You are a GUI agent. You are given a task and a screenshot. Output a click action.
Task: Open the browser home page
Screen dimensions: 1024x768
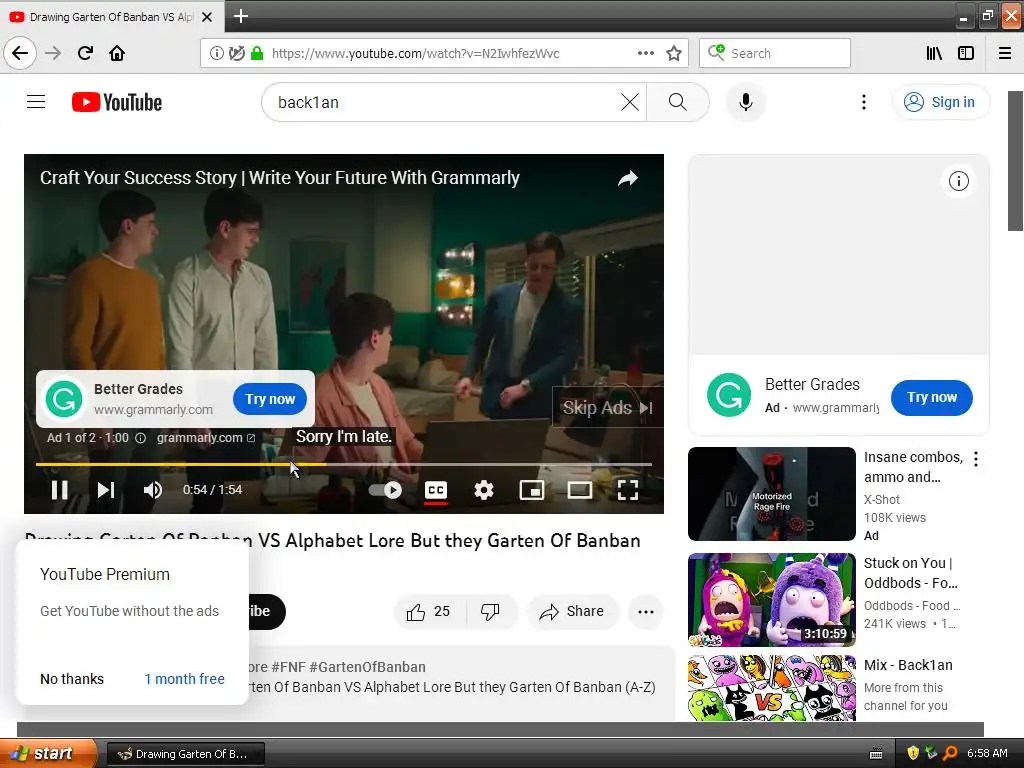coord(117,53)
